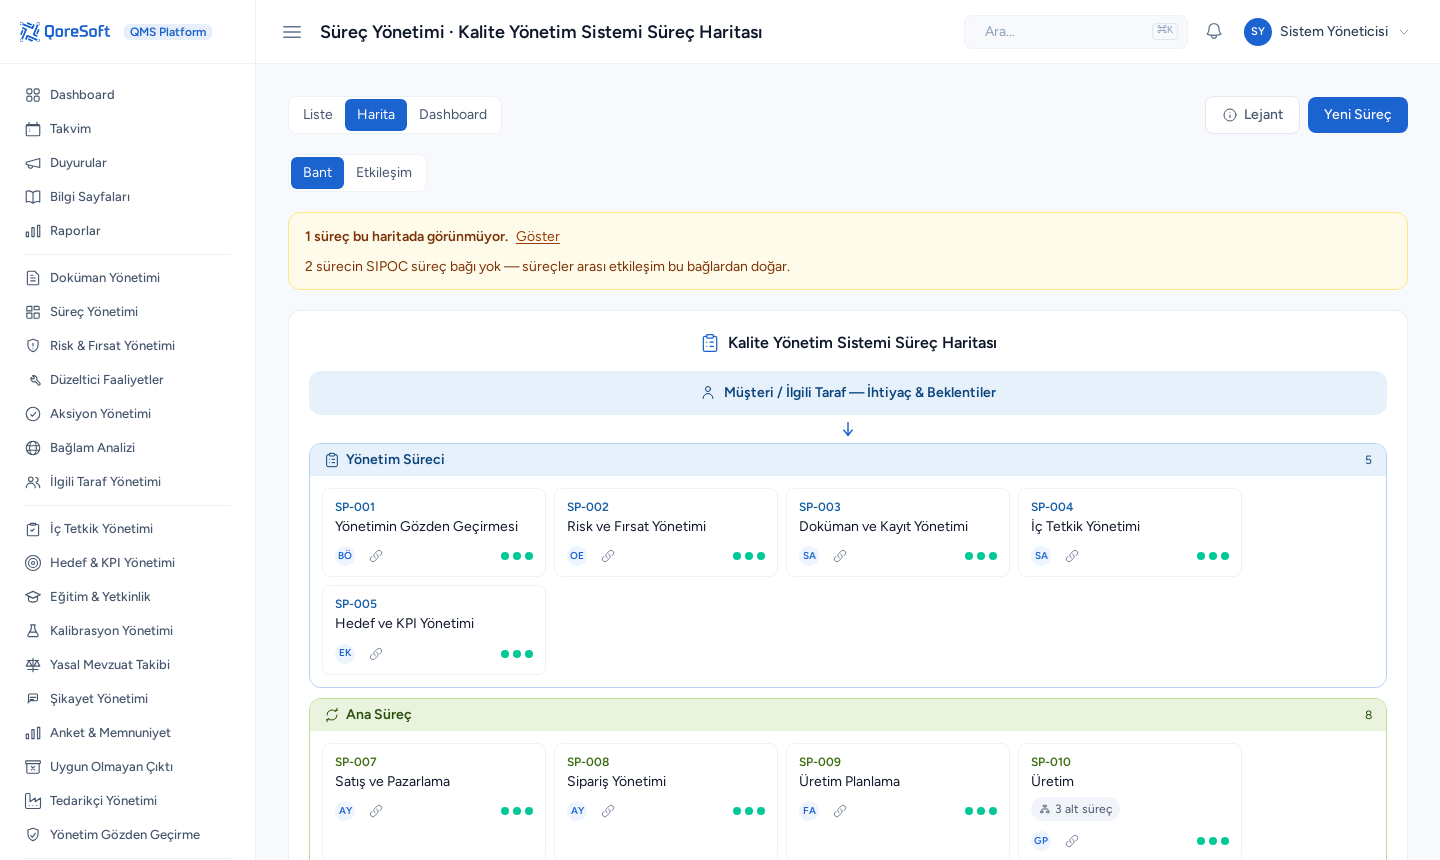Open the SP-009 Üretim Planlama card
This screenshot has height=860, width=1440.
tap(898, 801)
